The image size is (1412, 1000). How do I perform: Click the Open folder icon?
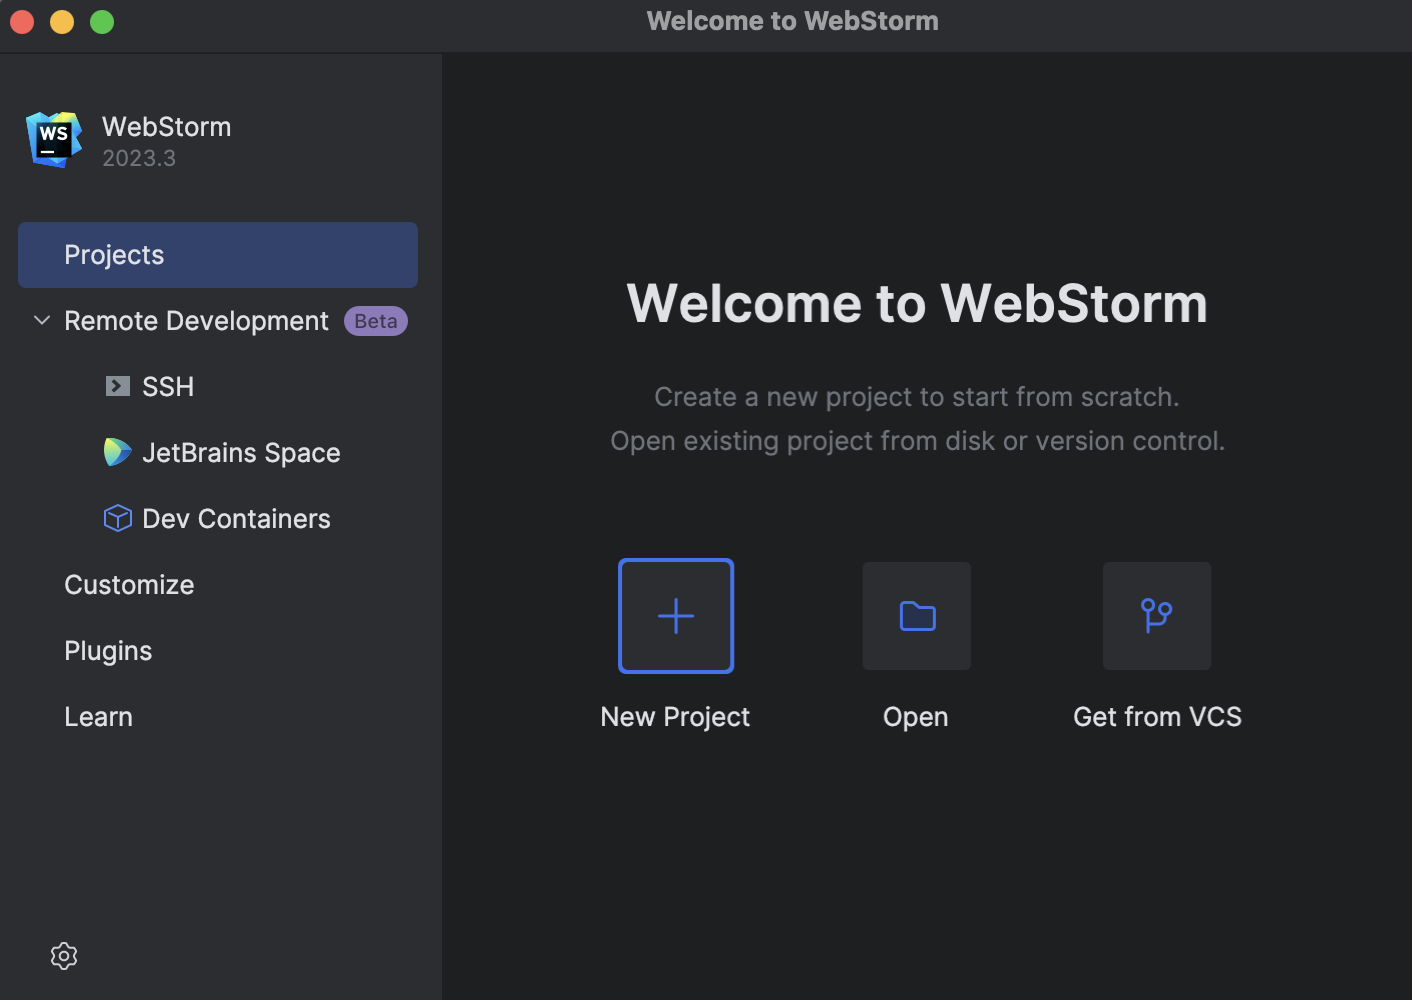[916, 616]
